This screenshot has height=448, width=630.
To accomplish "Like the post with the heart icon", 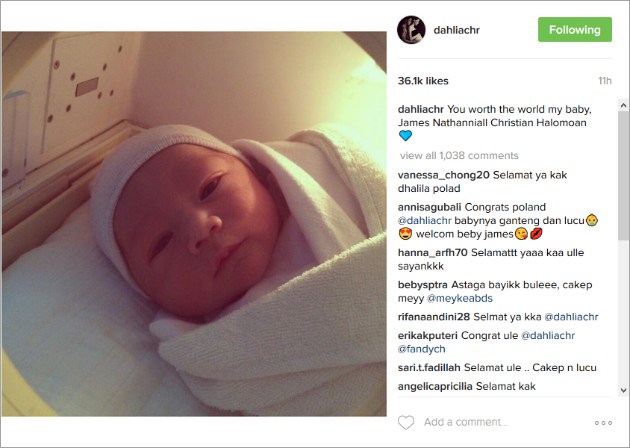I will coord(406,422).
